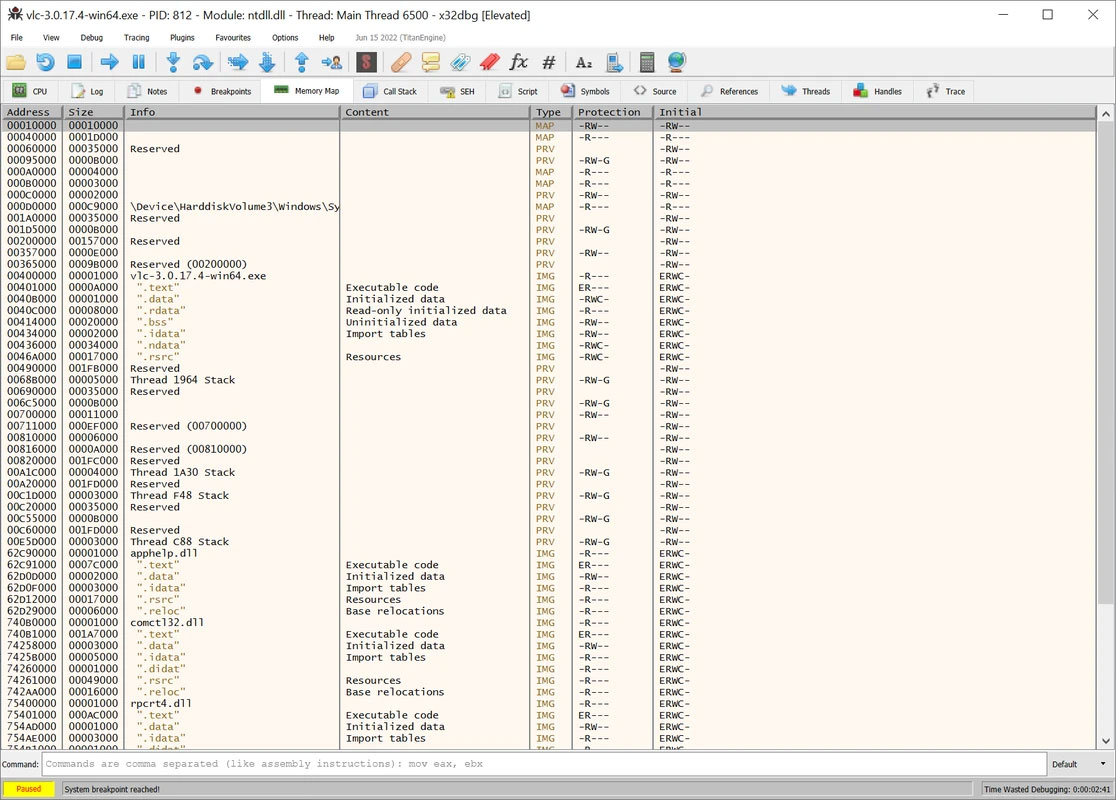Click the memory map scrollbar down arrow
The width and height of the screenshot is (1116, 800).
pyautogui.click(x=1105, y=742)
